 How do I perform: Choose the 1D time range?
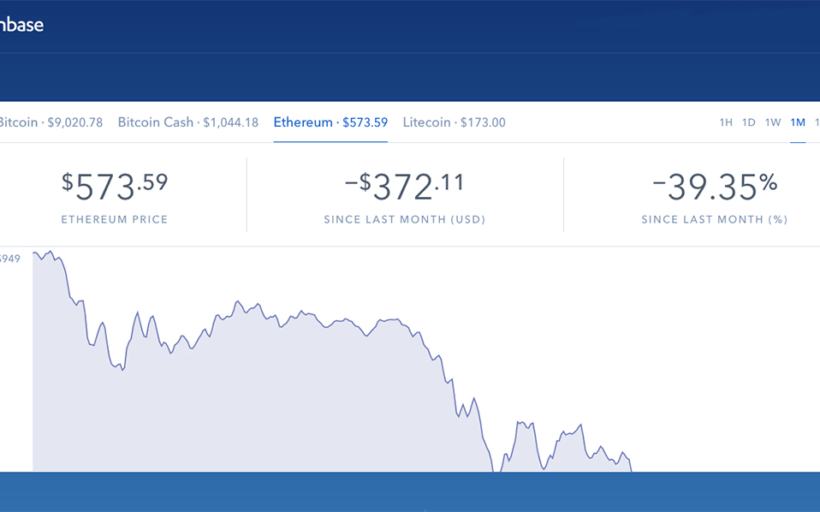(x=749, y=123)
